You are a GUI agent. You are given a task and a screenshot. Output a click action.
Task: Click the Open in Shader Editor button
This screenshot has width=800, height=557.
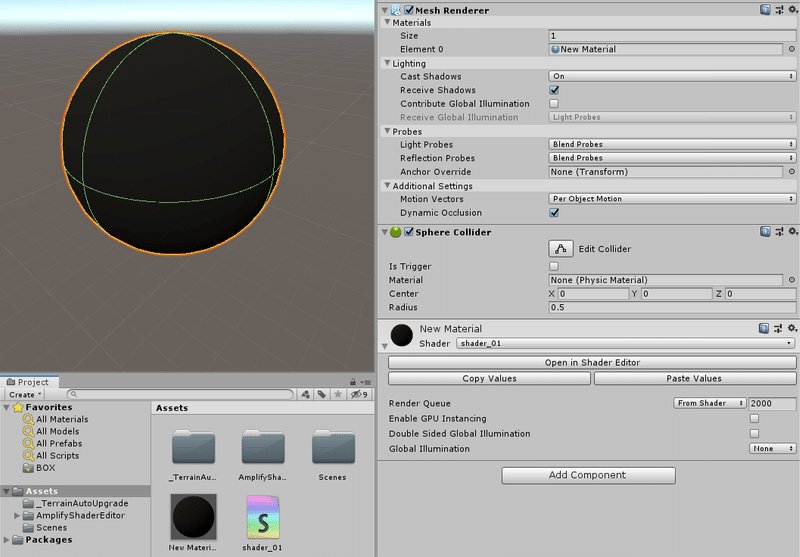click(592, 363)
